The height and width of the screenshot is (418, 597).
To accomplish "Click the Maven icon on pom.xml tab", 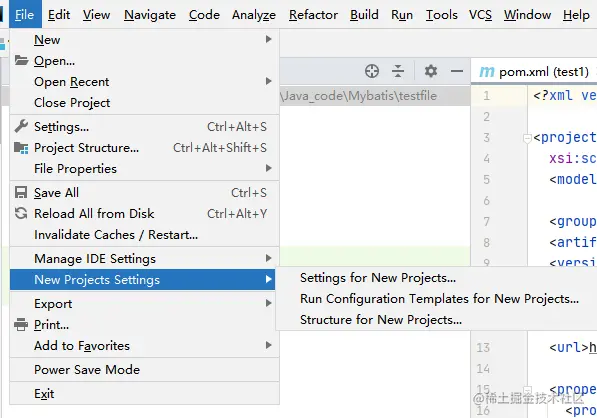I will tap(487, 71).
